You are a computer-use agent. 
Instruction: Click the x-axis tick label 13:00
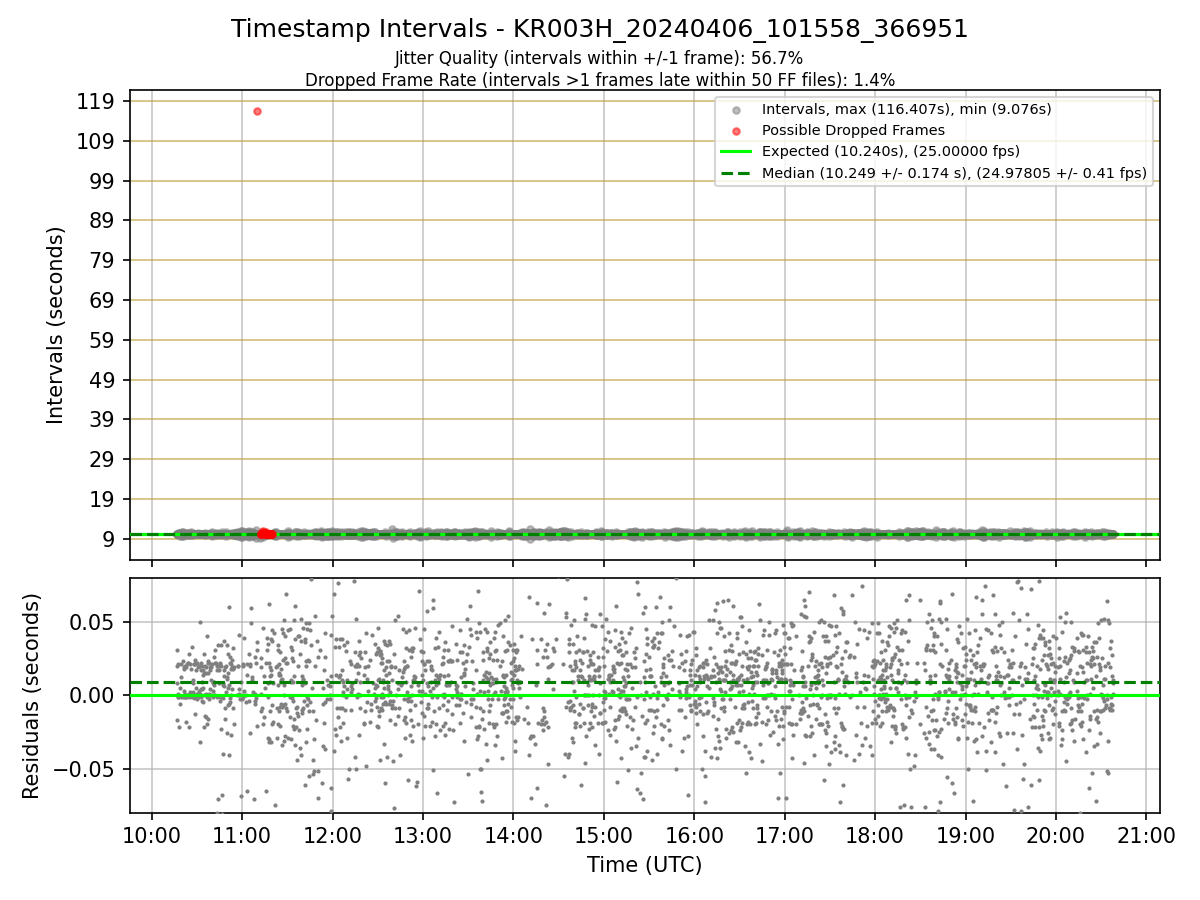(x=423, y=834)
